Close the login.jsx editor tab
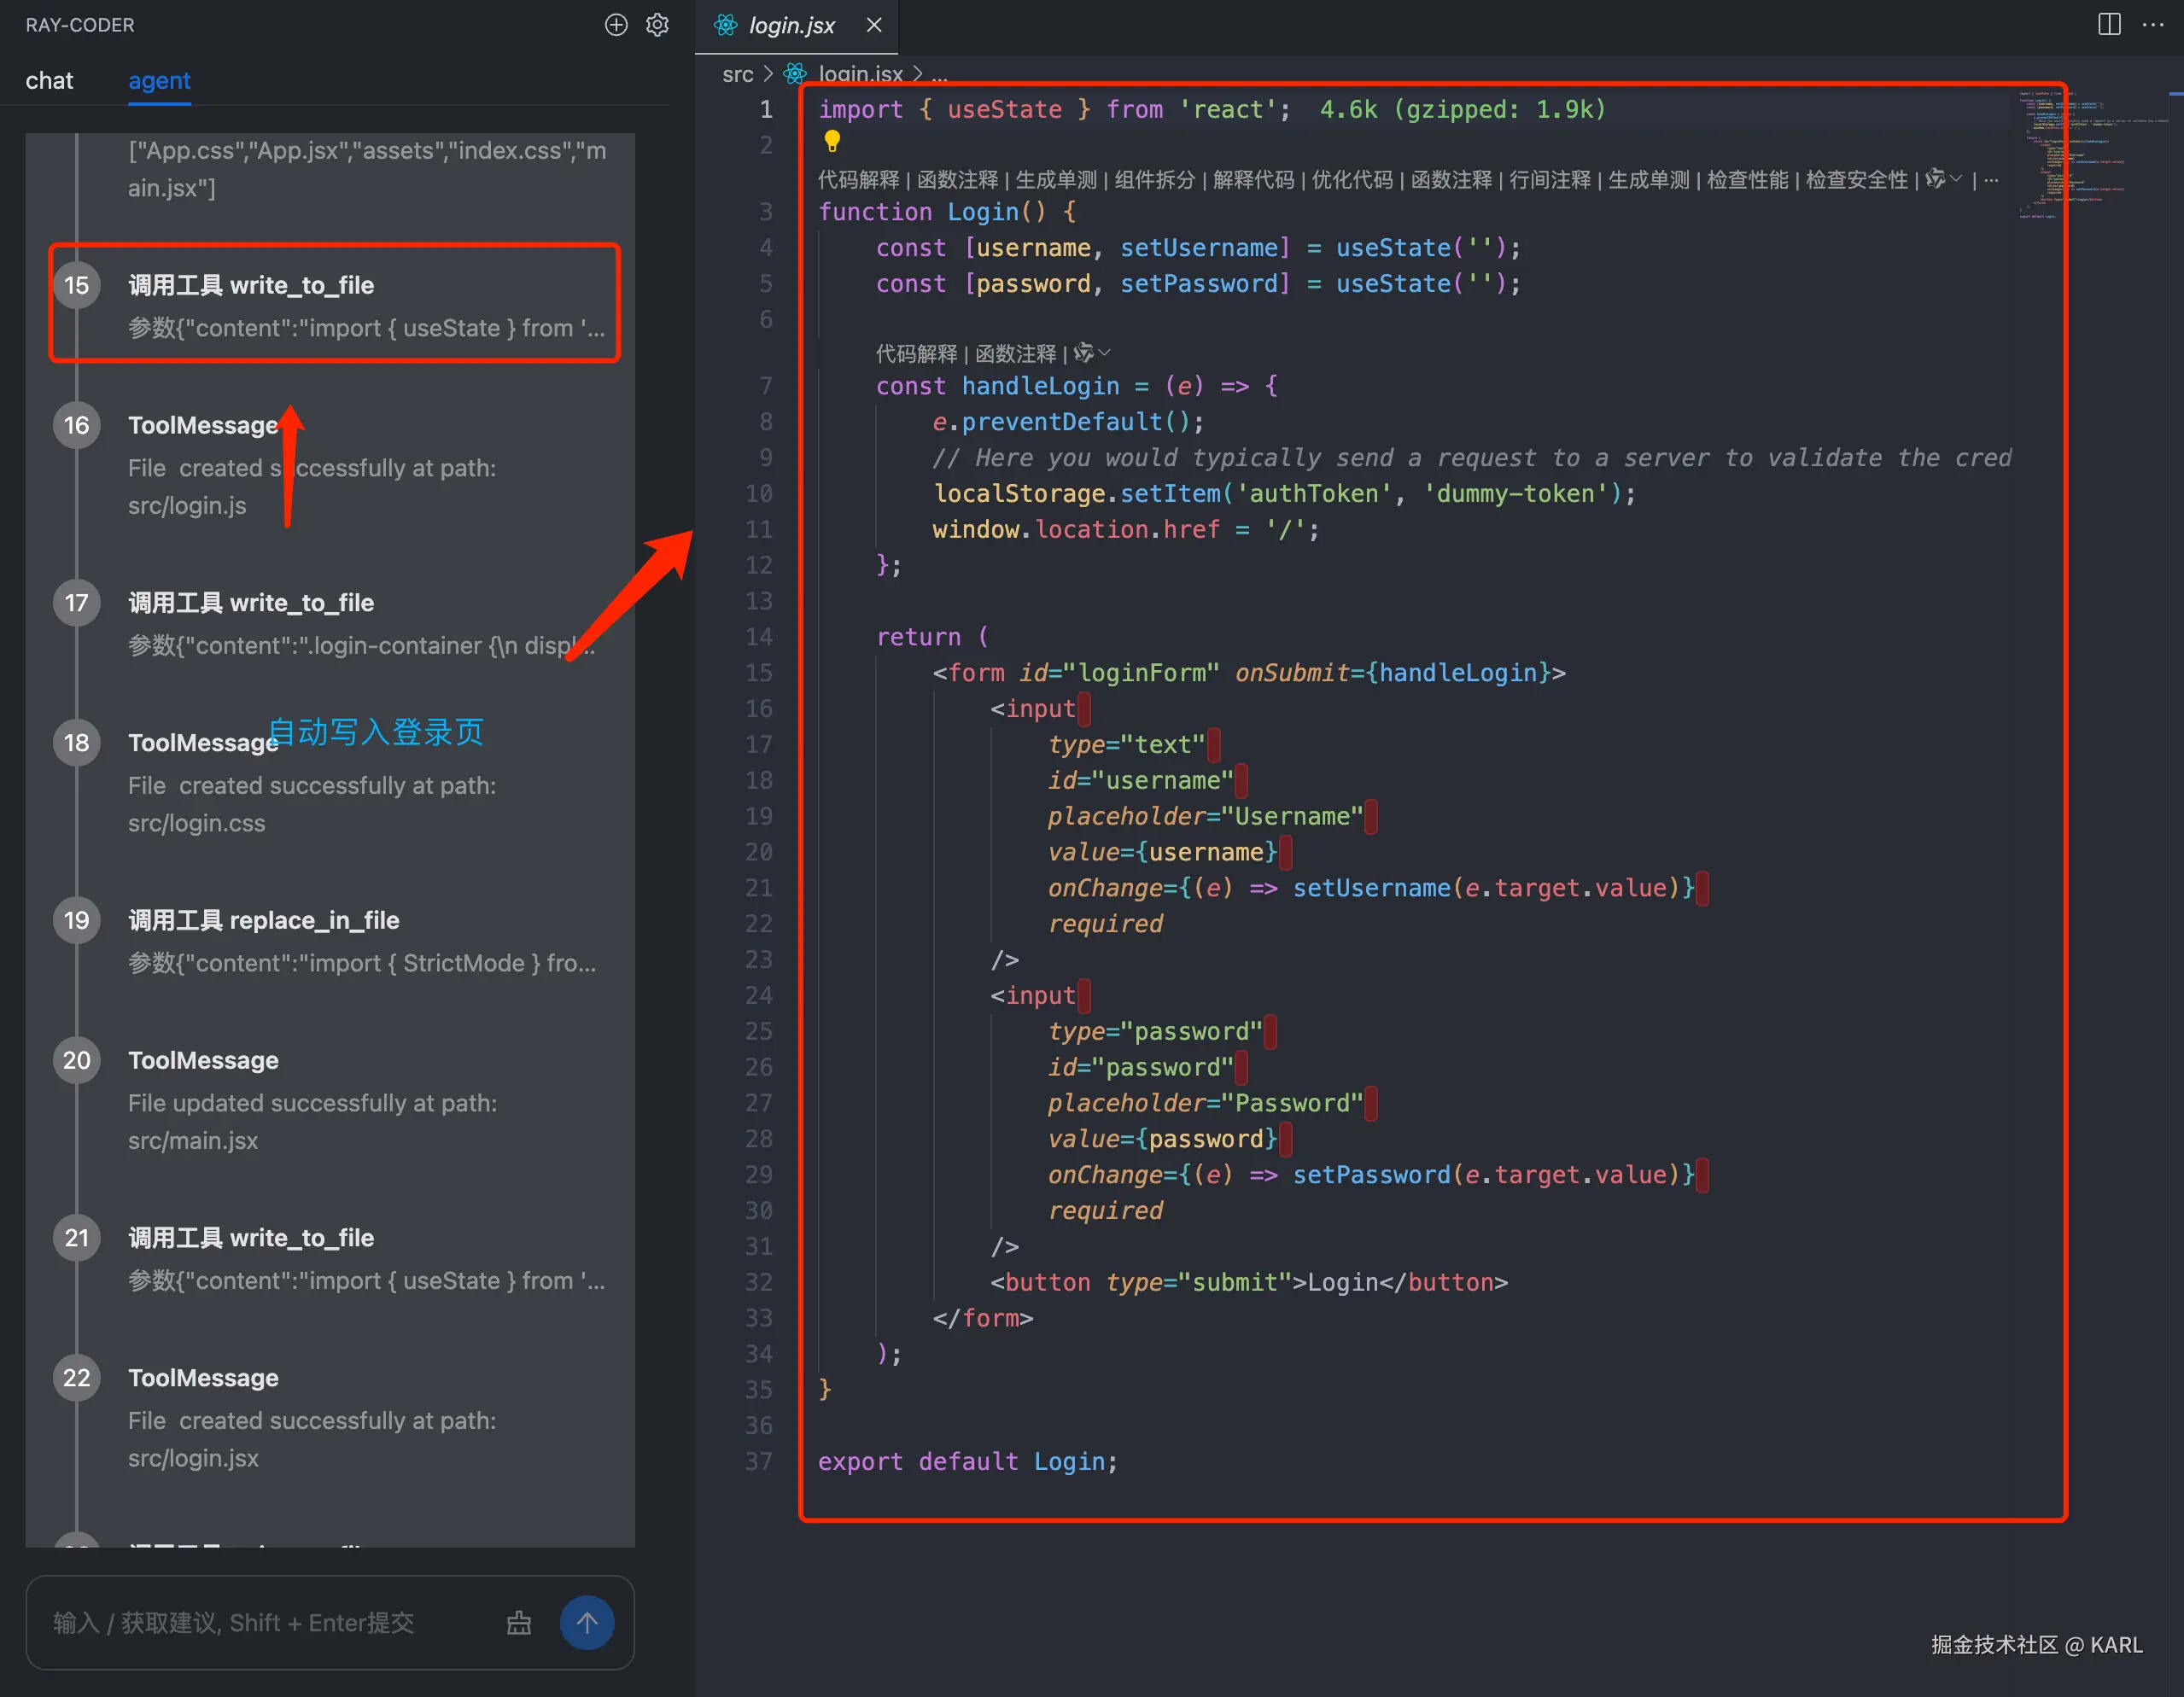Screen dimensions: 2184x1697 tap(874, 25)
